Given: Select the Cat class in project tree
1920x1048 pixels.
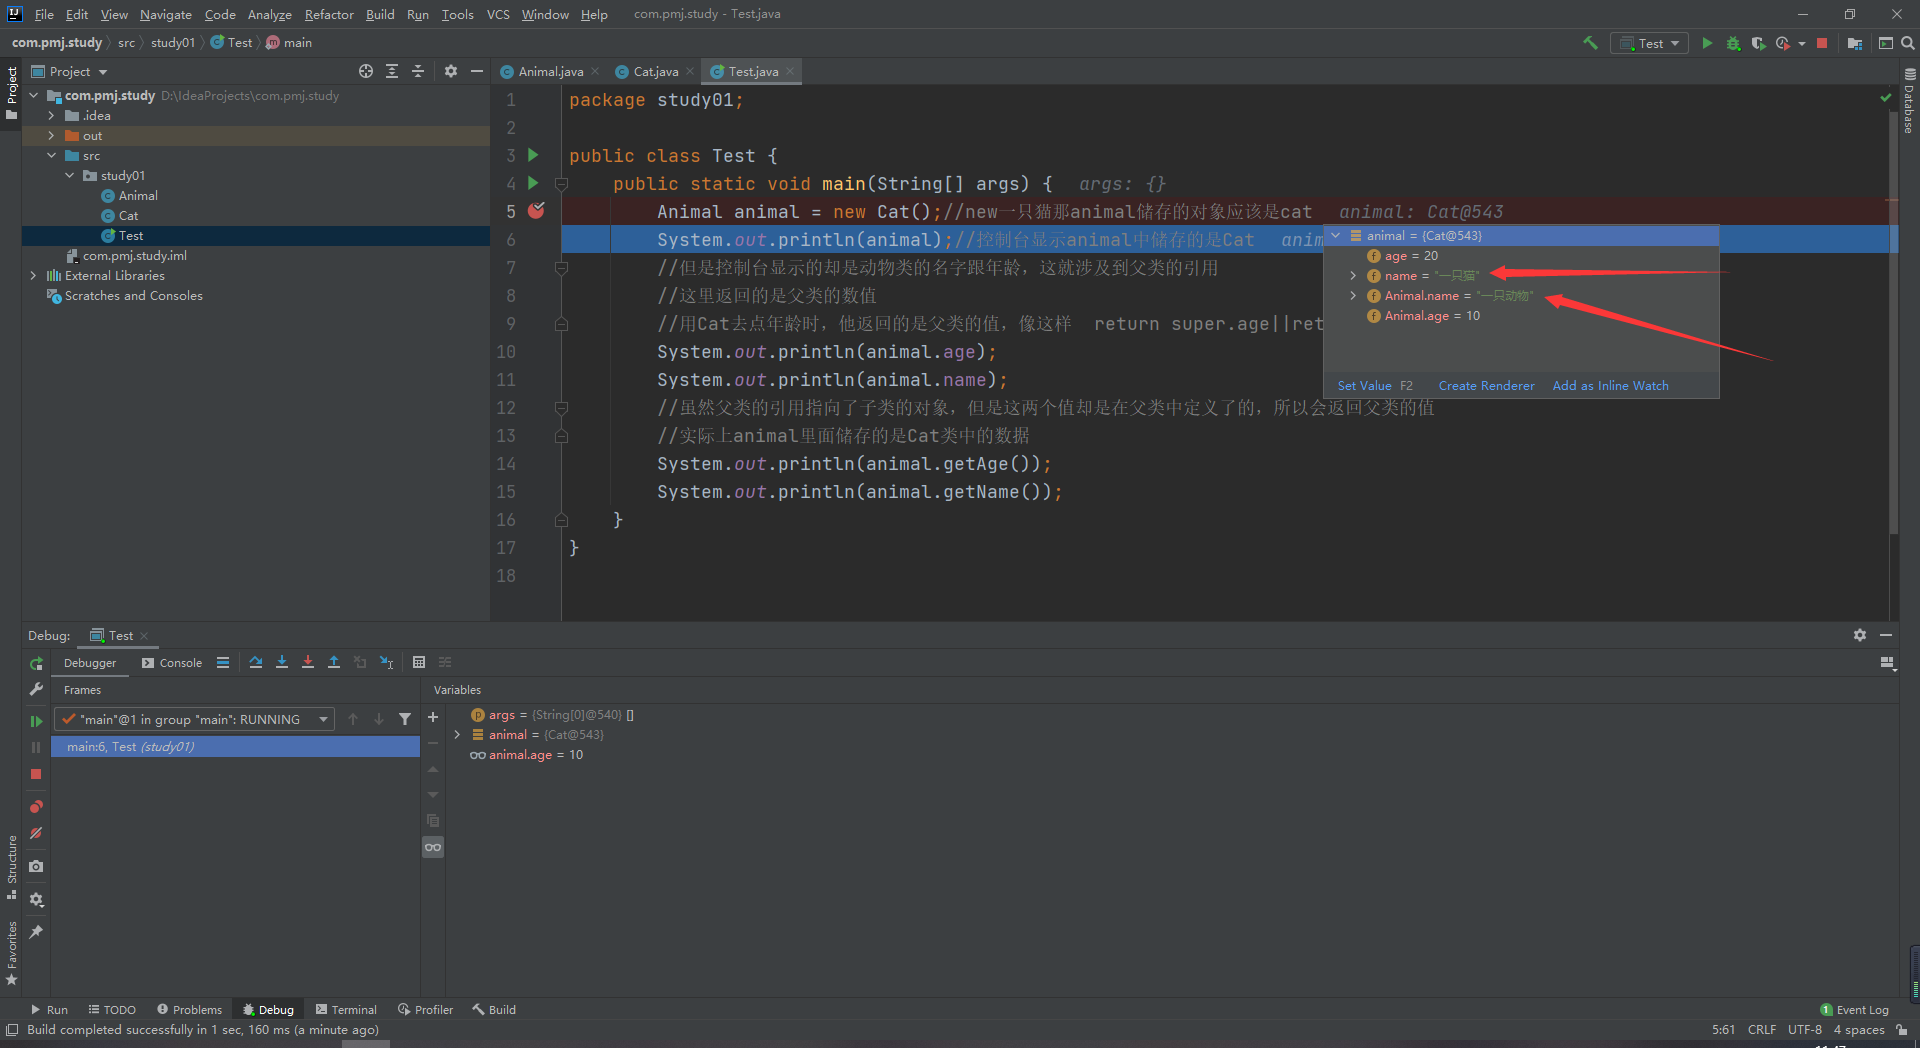Looking at the screenshot, I should click(128, 216).
